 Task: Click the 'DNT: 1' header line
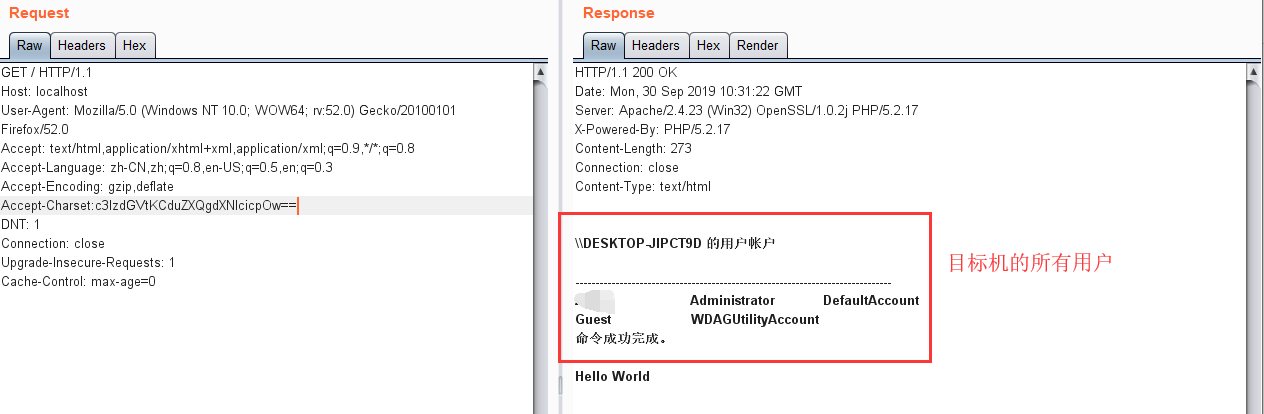[21, 225]
